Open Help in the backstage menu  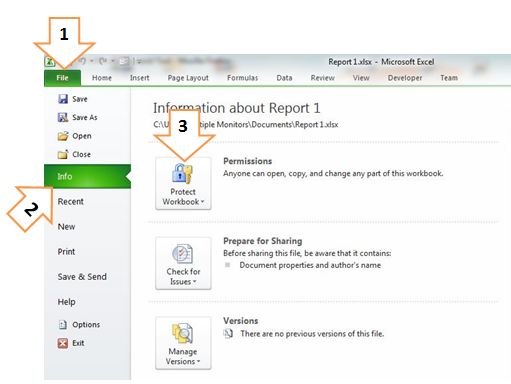point(66,302)
